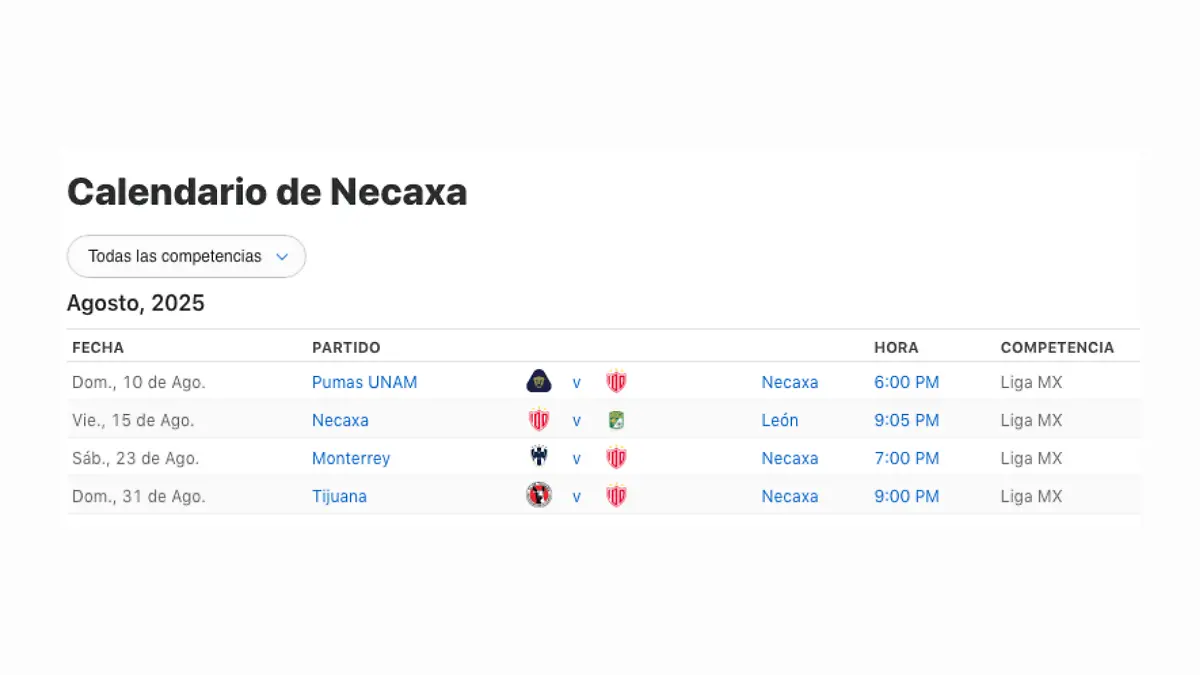Click the chevron on the competitions filter
This screenshot has width=1200, height=675.
(x=283, y=256)
